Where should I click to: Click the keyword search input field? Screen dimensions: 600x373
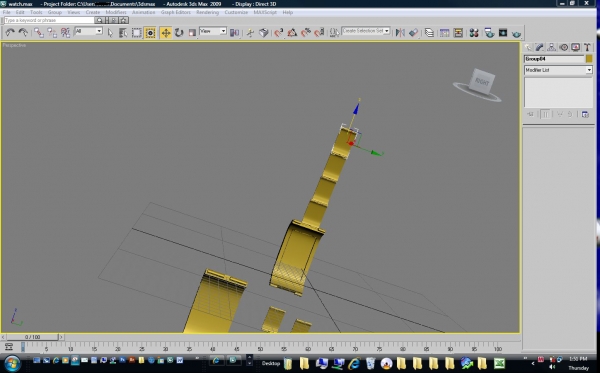point(49,20)
